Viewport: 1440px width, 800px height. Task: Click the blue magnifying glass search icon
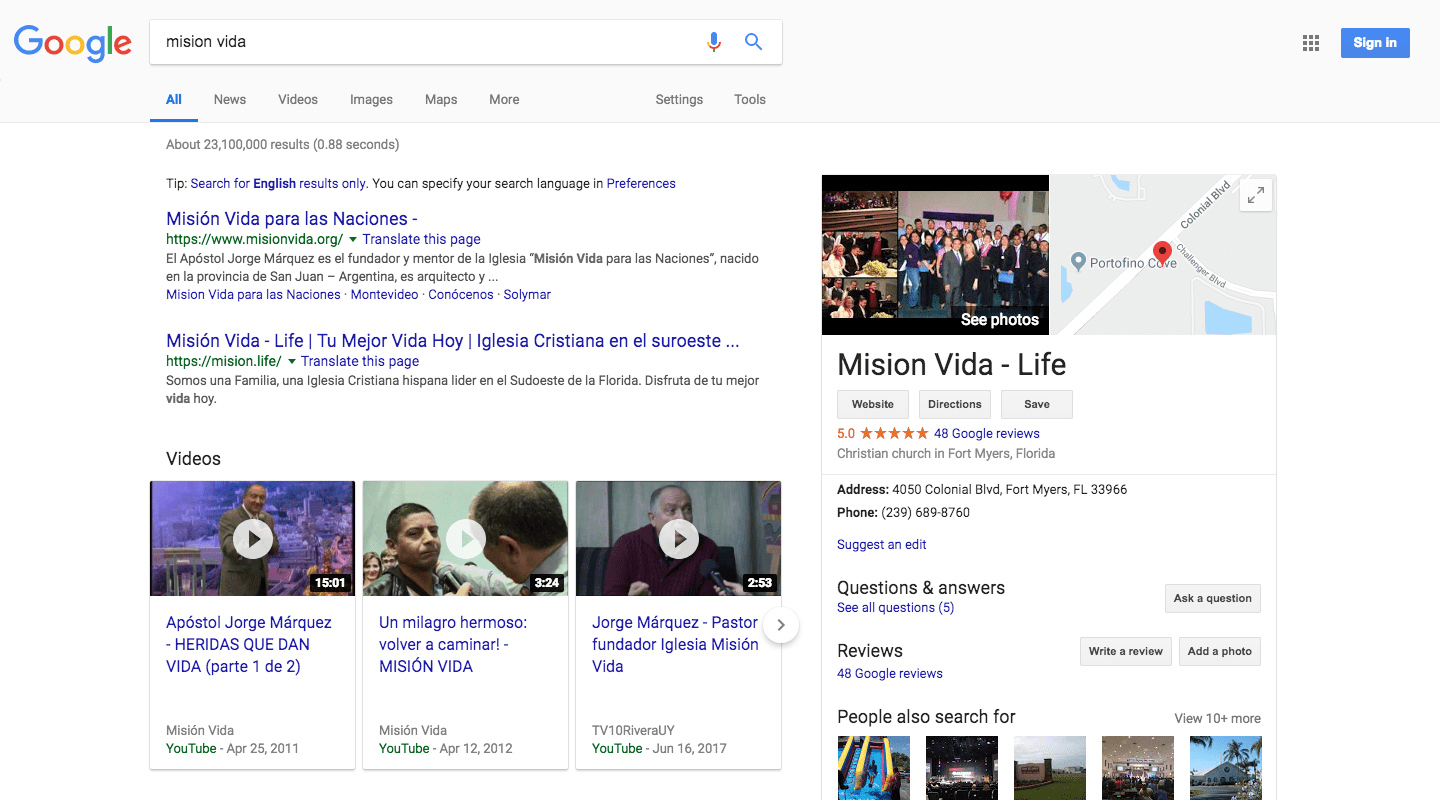754,42
